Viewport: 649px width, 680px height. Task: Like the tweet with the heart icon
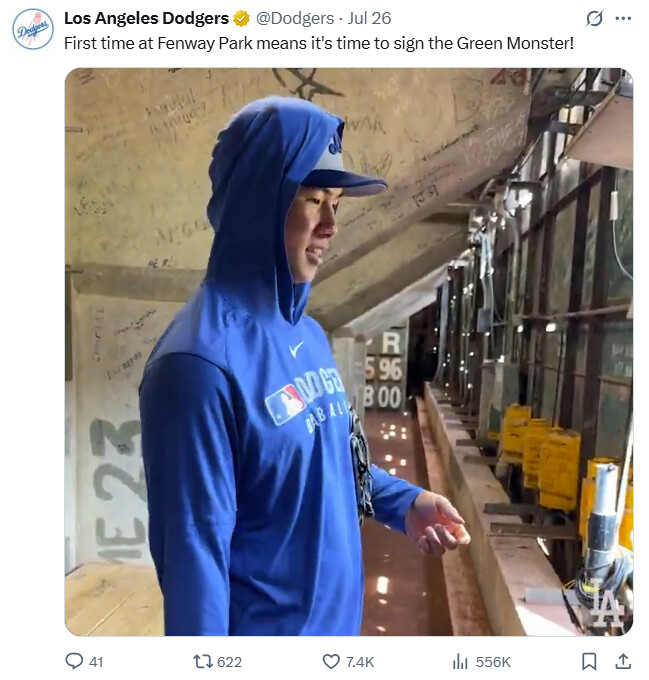click(331, 662)
